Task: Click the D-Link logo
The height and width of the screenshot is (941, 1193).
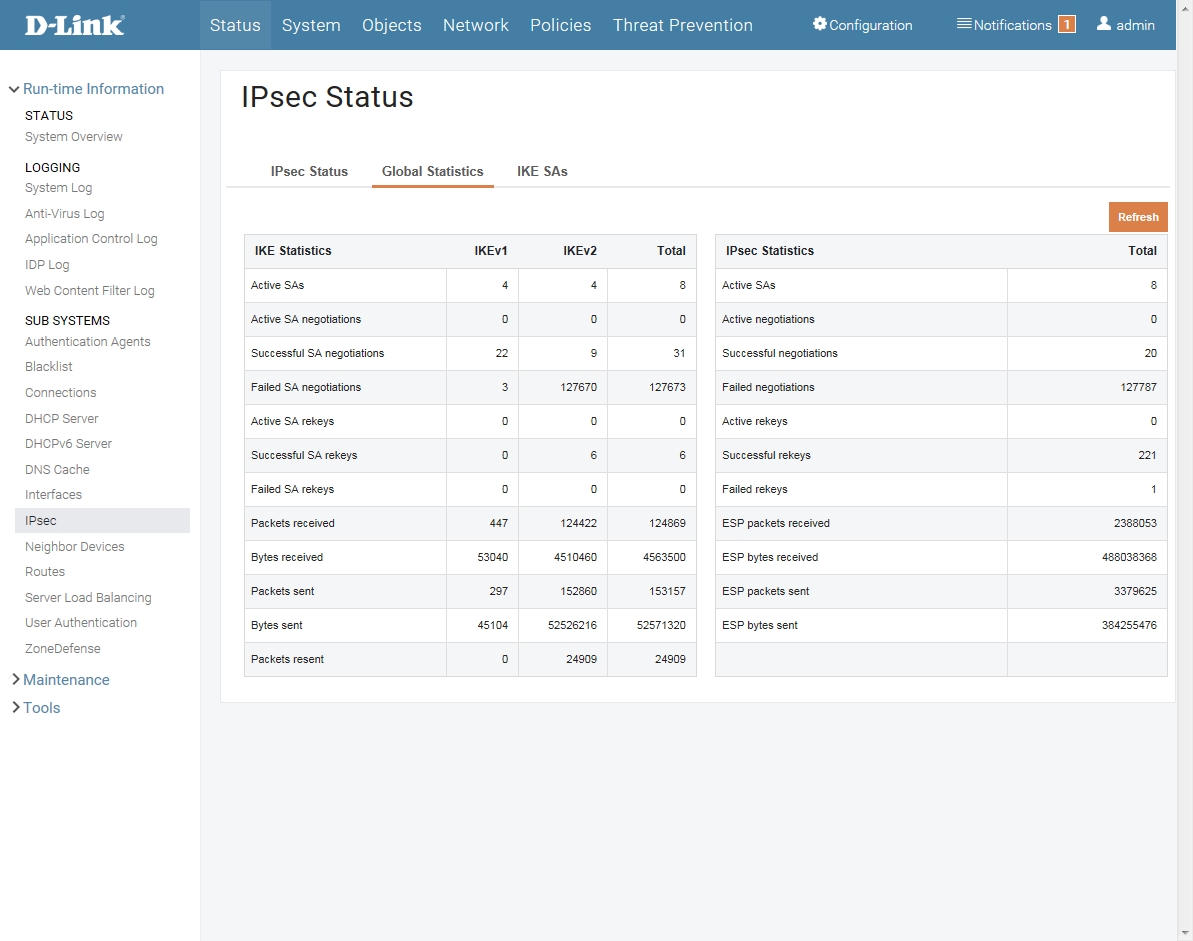Action: (x=75, y=25)
